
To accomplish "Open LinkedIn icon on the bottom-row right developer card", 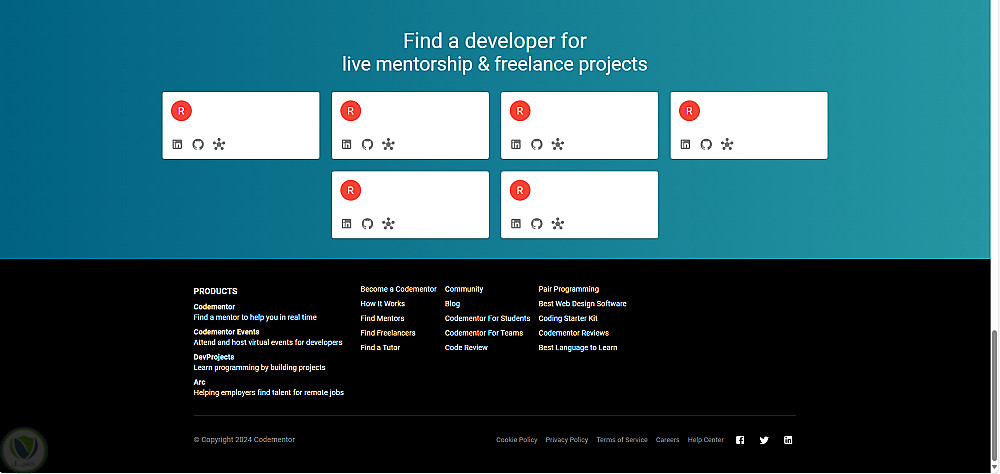I will point(516,223).
